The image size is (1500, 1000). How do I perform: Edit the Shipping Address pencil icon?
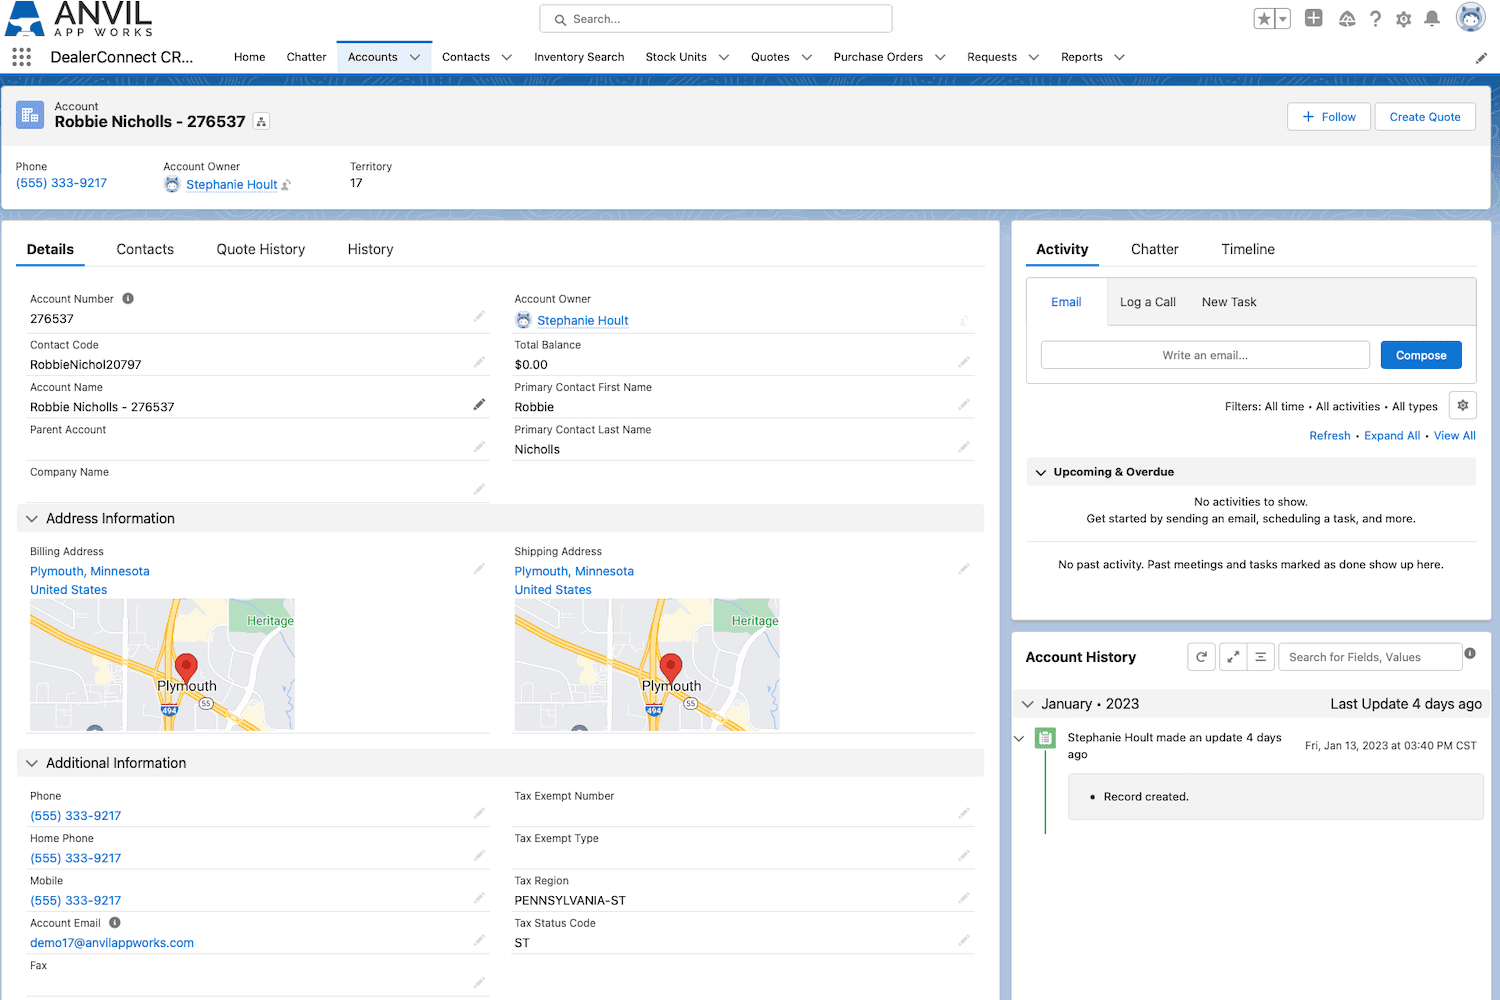click(964, 568)
